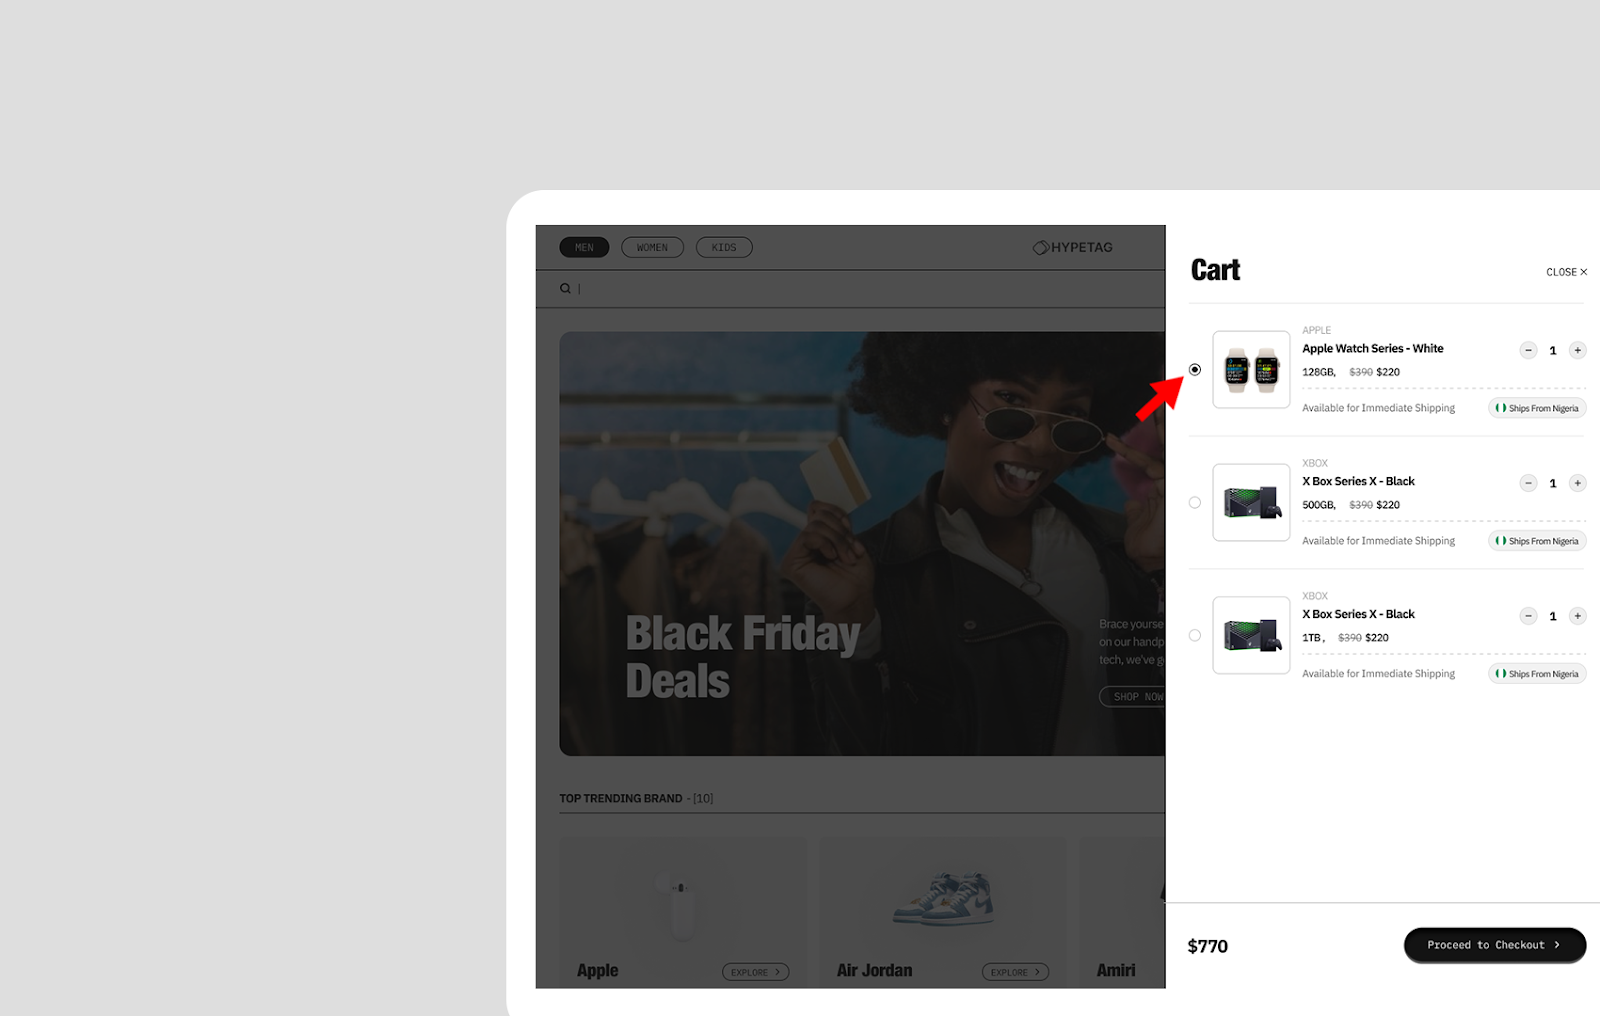The width and height of the screenshot is (1600, 1016).
Task: Increase Apple Watch Series quantity with plus
Action: [1577, 350]
